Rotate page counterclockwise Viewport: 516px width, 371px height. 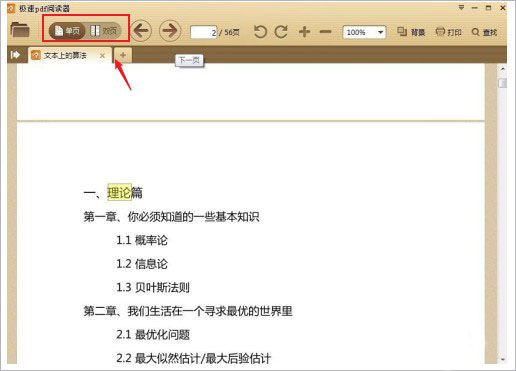[260, 32]
